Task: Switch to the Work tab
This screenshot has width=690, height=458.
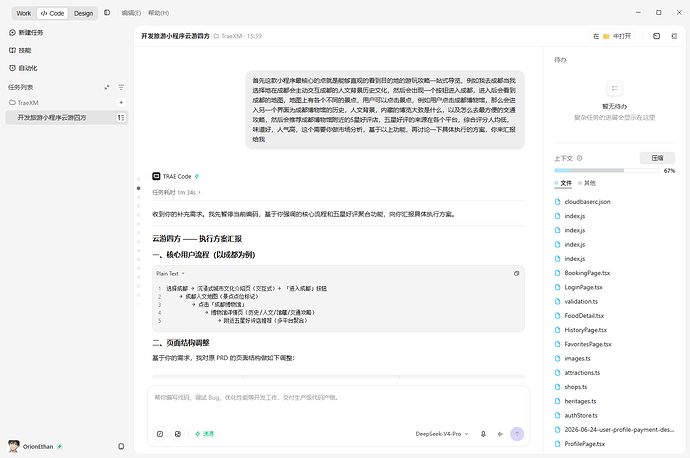Action: [24, 13]
